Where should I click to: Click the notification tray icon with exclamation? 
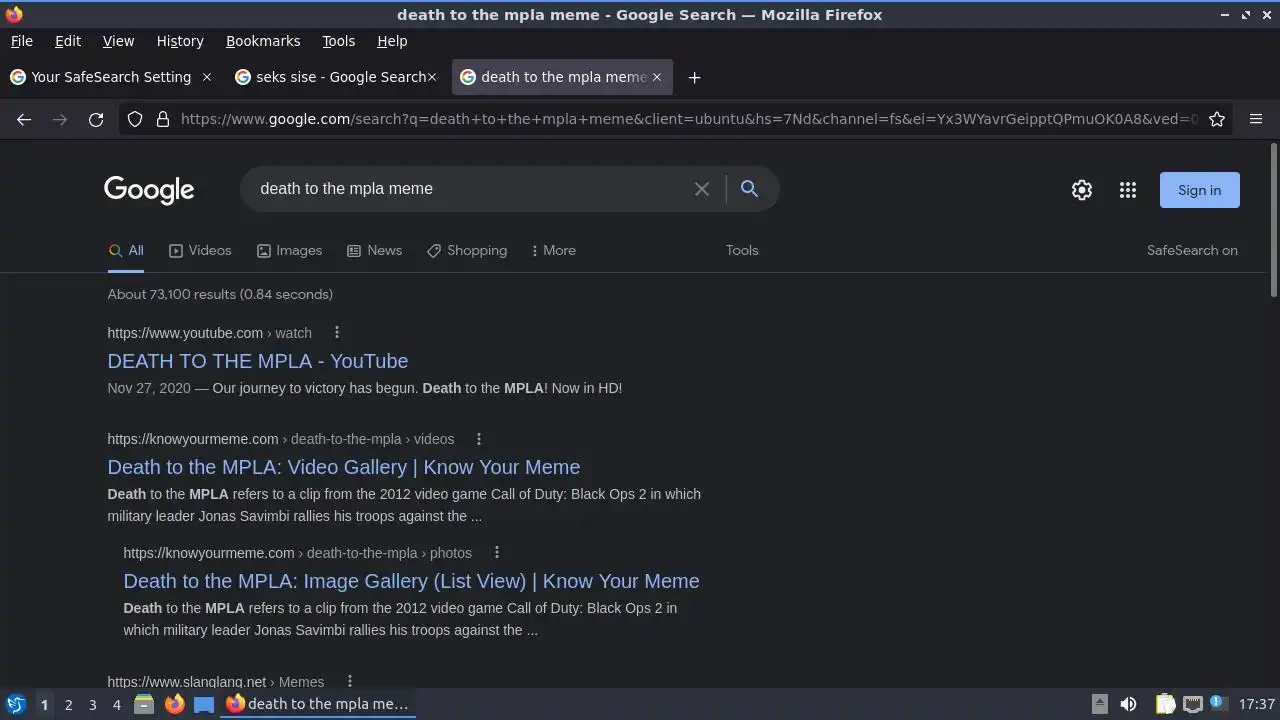(x=1217, y=703)
